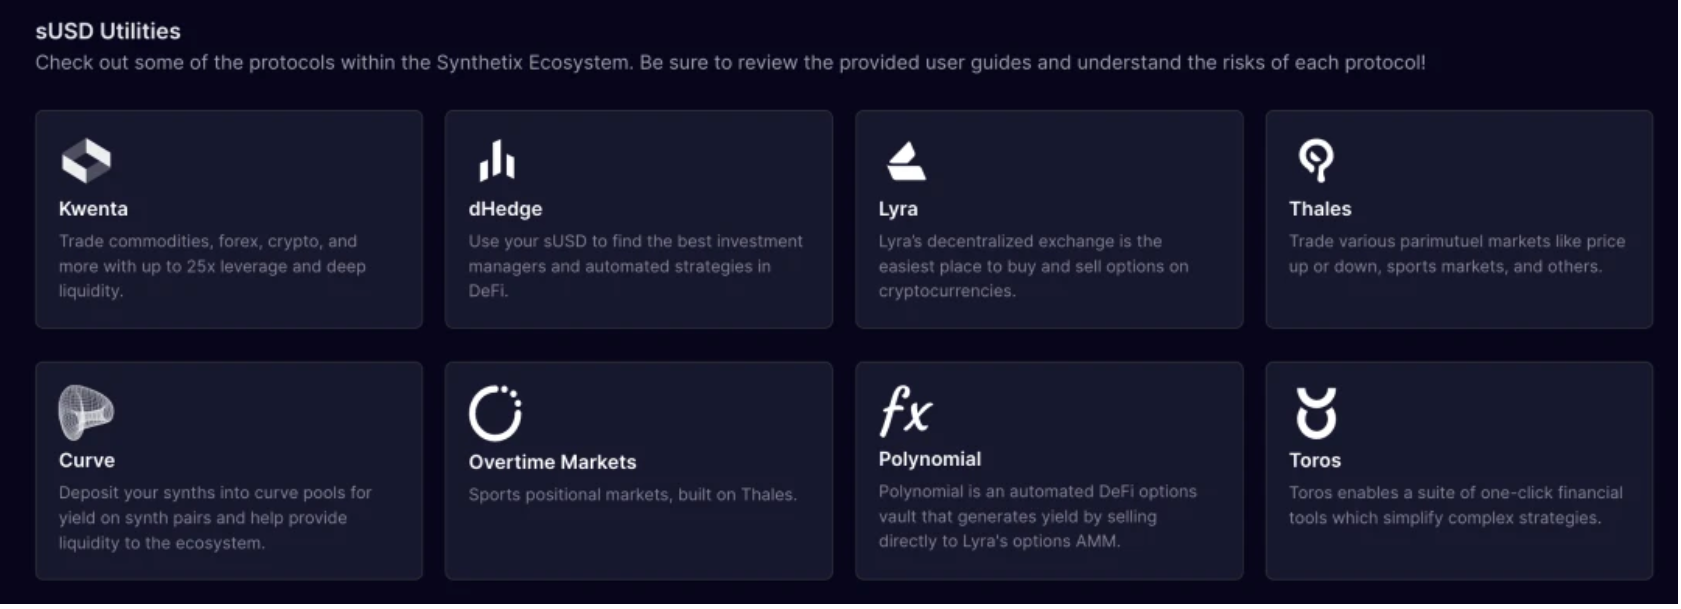Click the Curve wireframe logo icon
This screenshot has width=1681, height=609.
[x=86, y=412]
